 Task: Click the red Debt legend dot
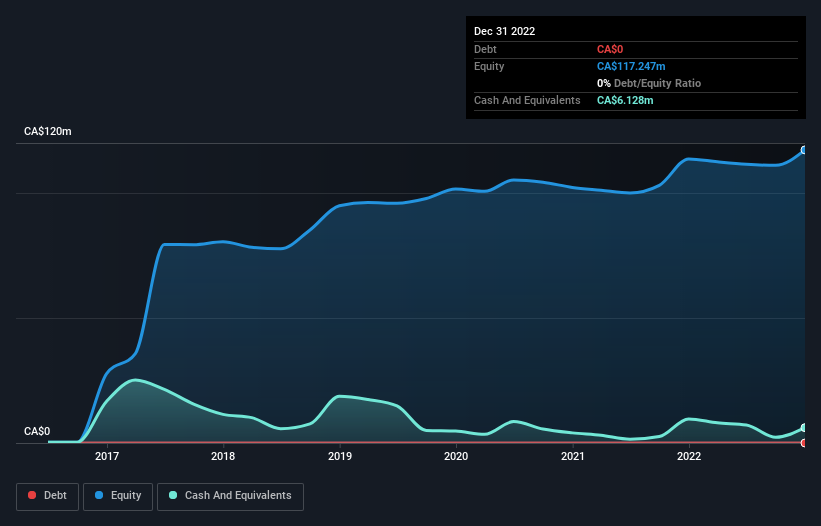[x=32, y=495]
